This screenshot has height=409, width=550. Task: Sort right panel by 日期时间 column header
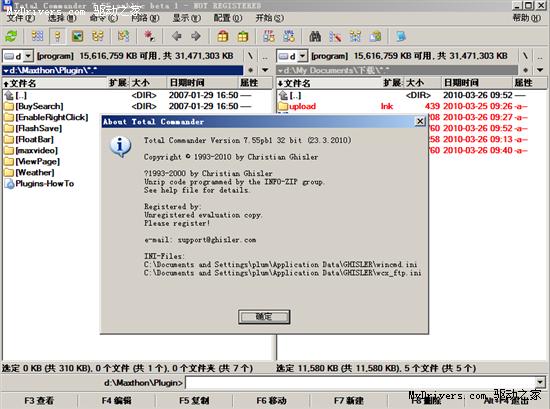coord(476,83)
